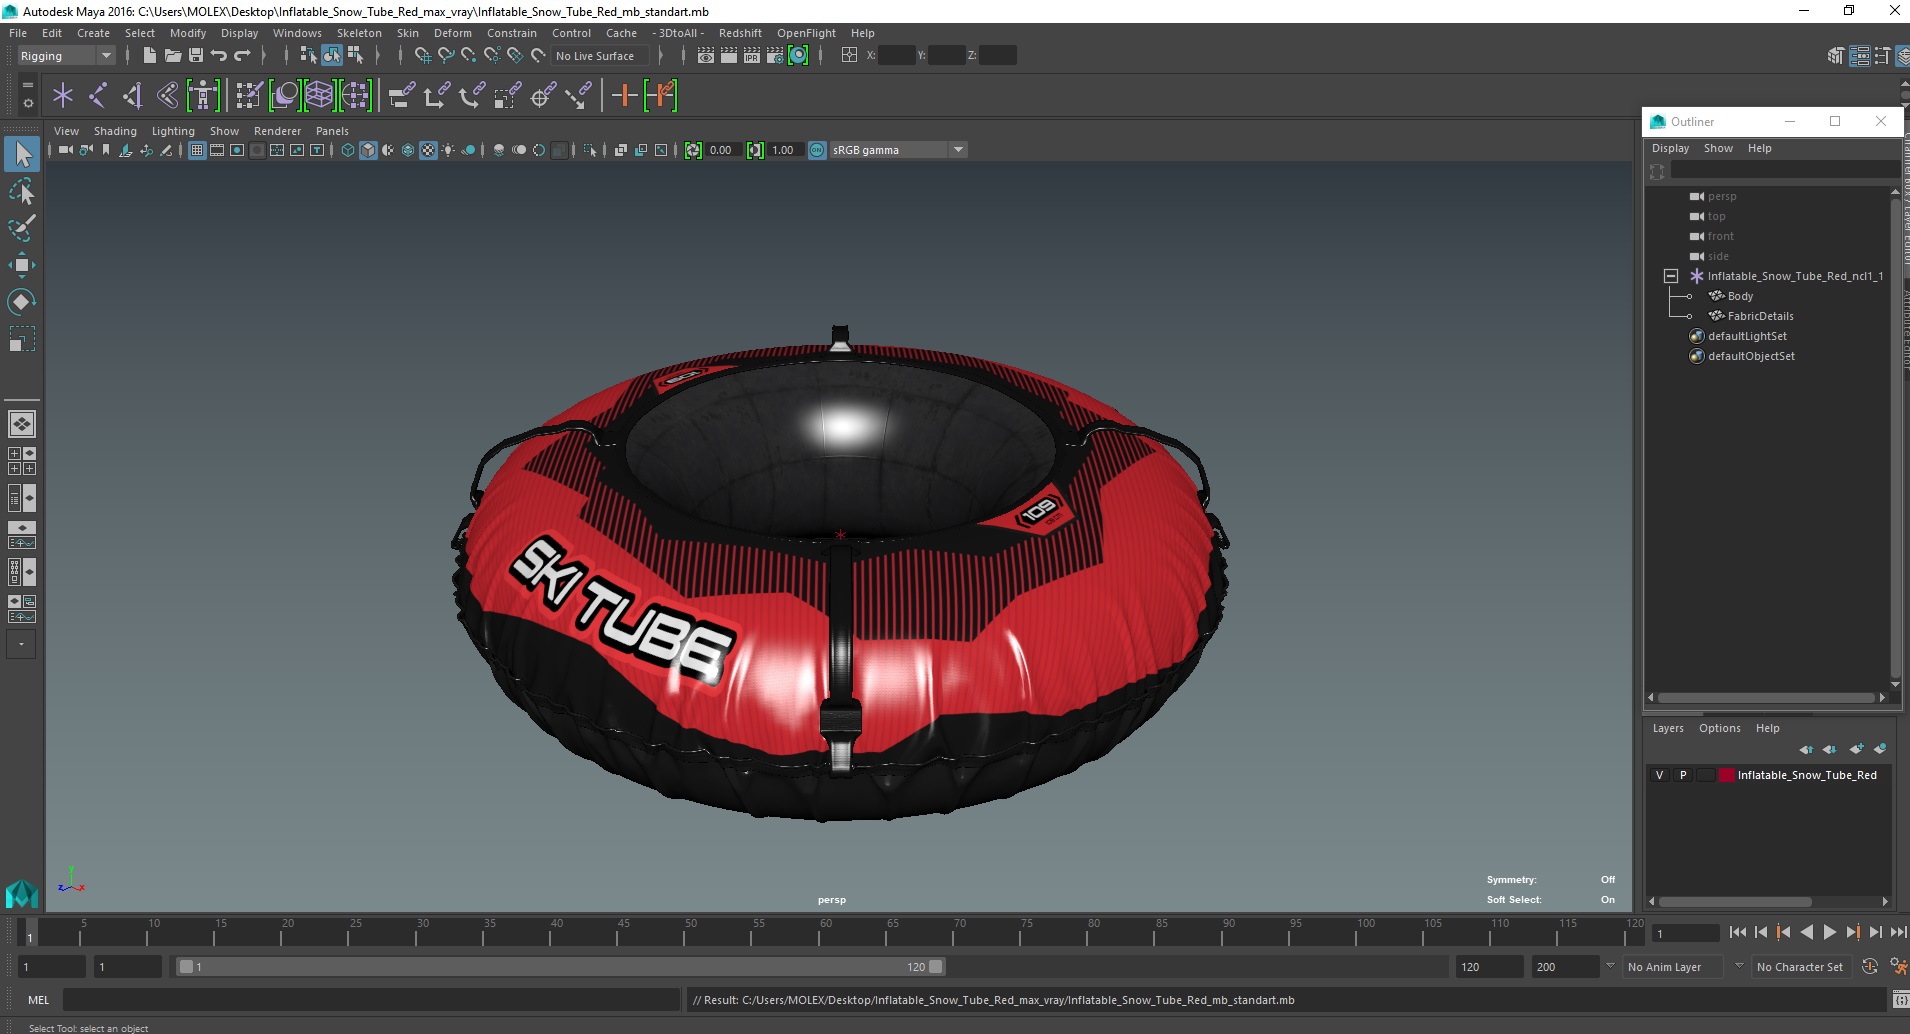This screenshot has height=1034, width=1910.
Task: Click the Quick Rig character shelf icon
Action: tap(203, 96)
